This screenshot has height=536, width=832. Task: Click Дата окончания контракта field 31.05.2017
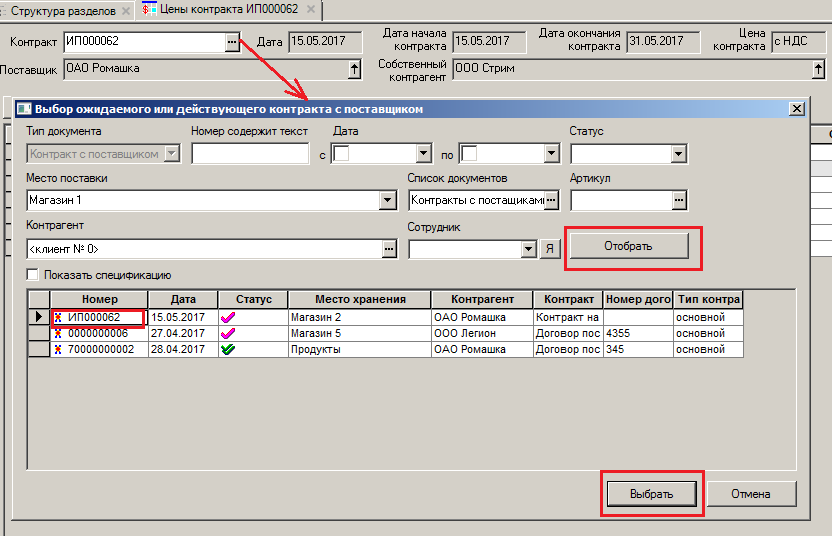(663, 42)
